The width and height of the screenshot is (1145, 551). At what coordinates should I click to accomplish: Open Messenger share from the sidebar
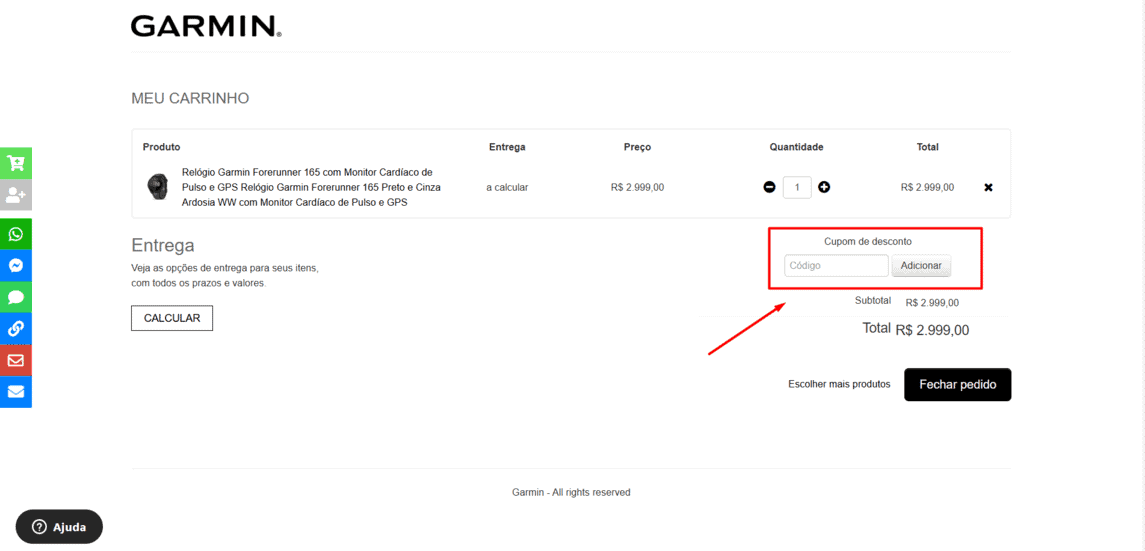point(15,266)
